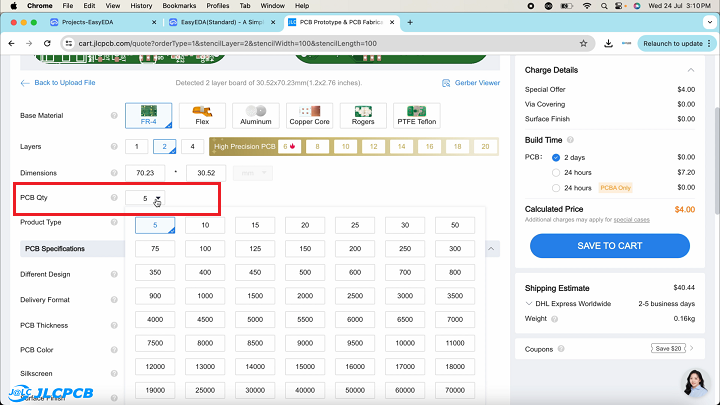720x405 pixels.
Task: Select Flex base material
Action: [202, 115]
